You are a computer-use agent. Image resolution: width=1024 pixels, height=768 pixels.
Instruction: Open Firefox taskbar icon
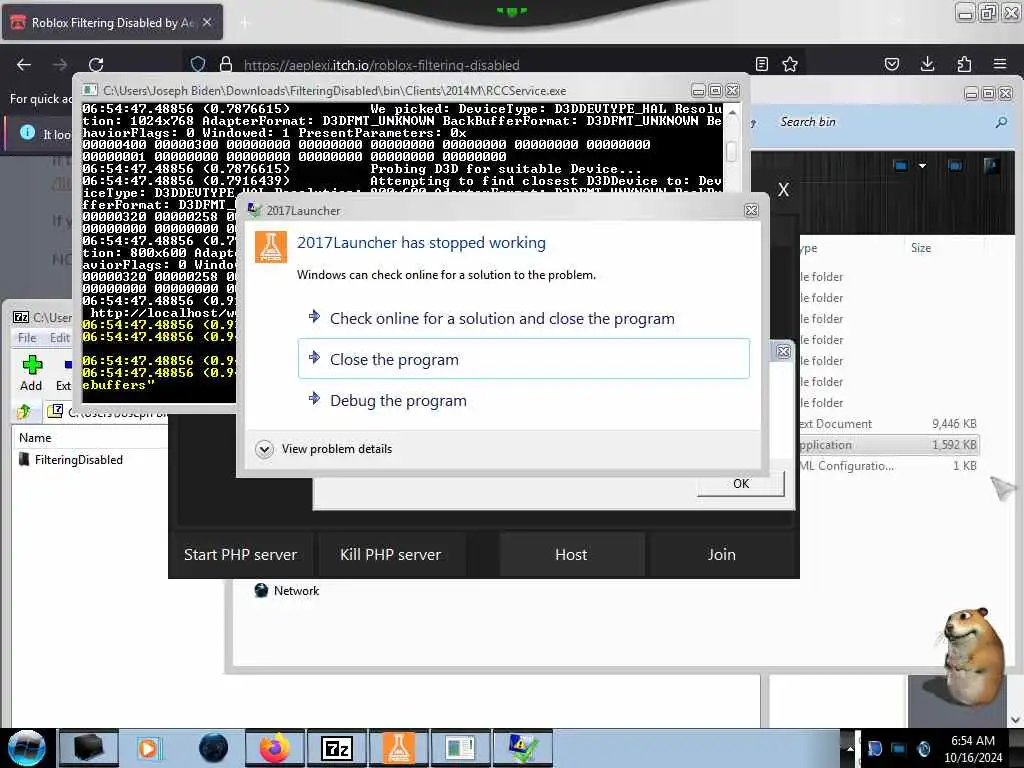click(x=275, y=748)
